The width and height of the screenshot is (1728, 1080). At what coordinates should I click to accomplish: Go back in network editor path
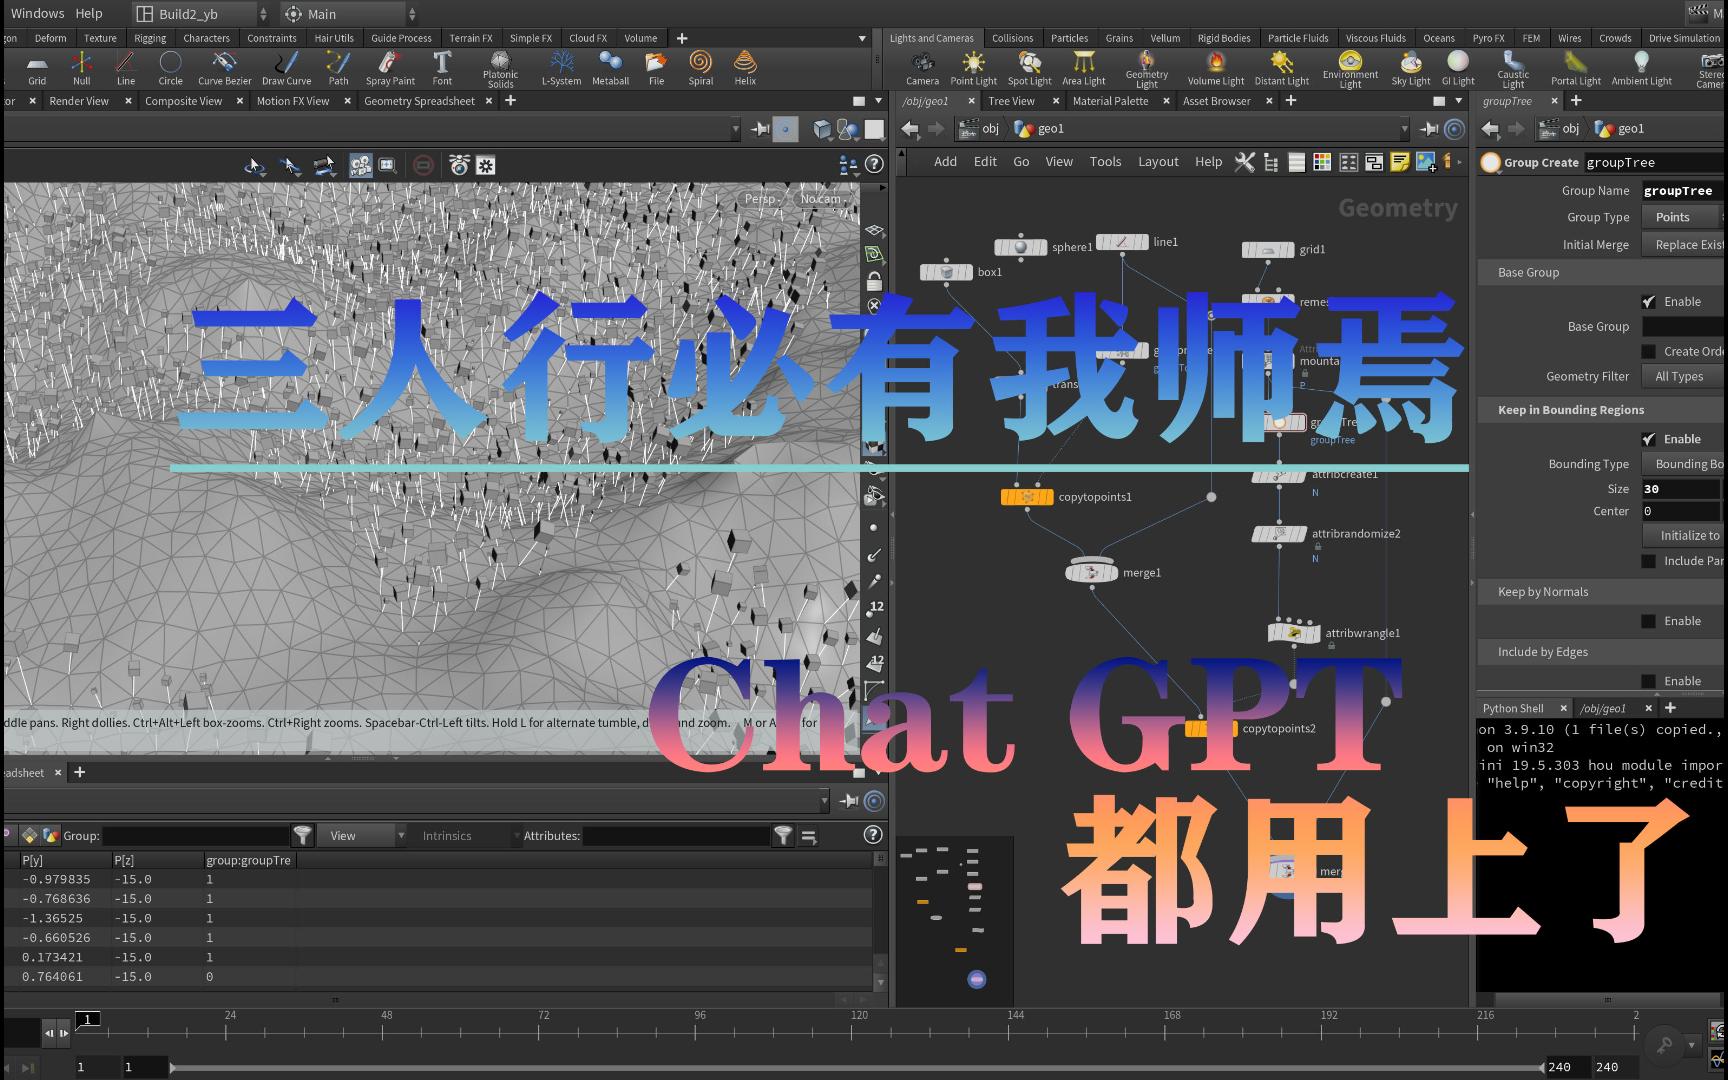click(910, 128)
